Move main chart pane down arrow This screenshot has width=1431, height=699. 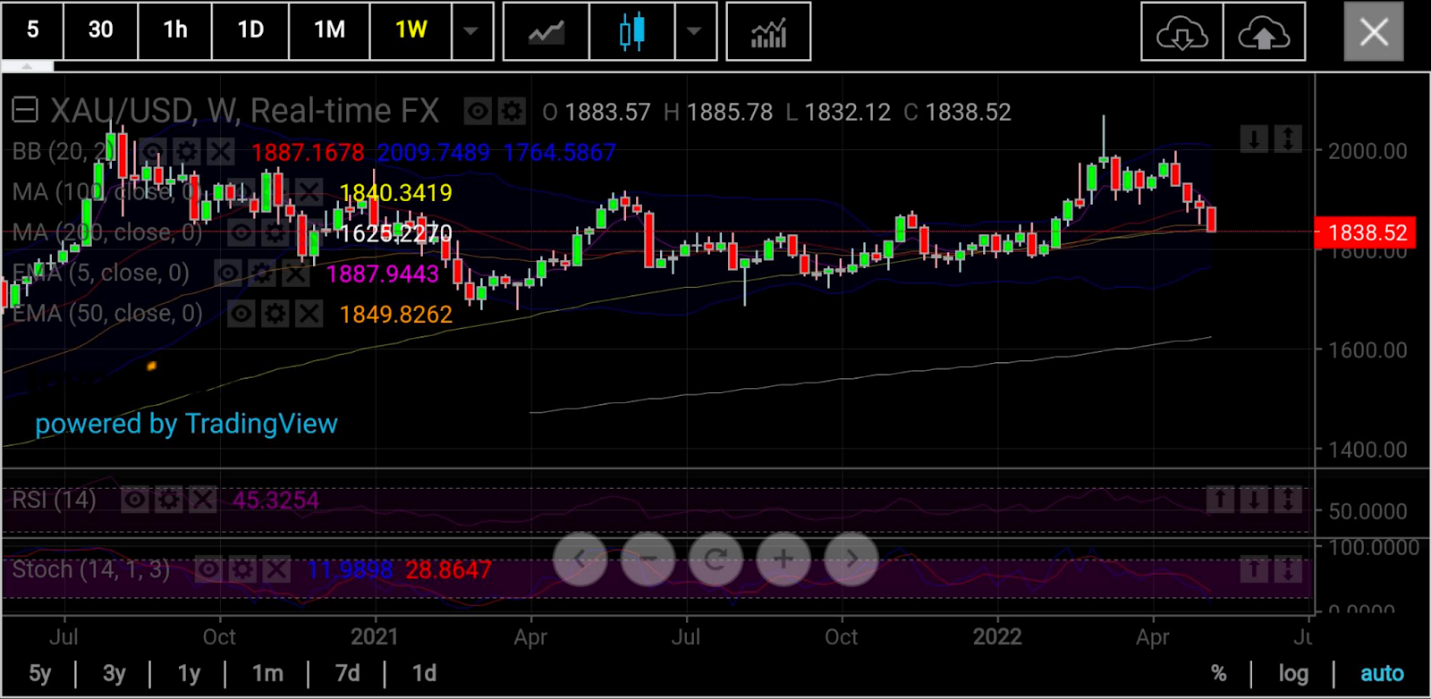[x=1254, y=139]
